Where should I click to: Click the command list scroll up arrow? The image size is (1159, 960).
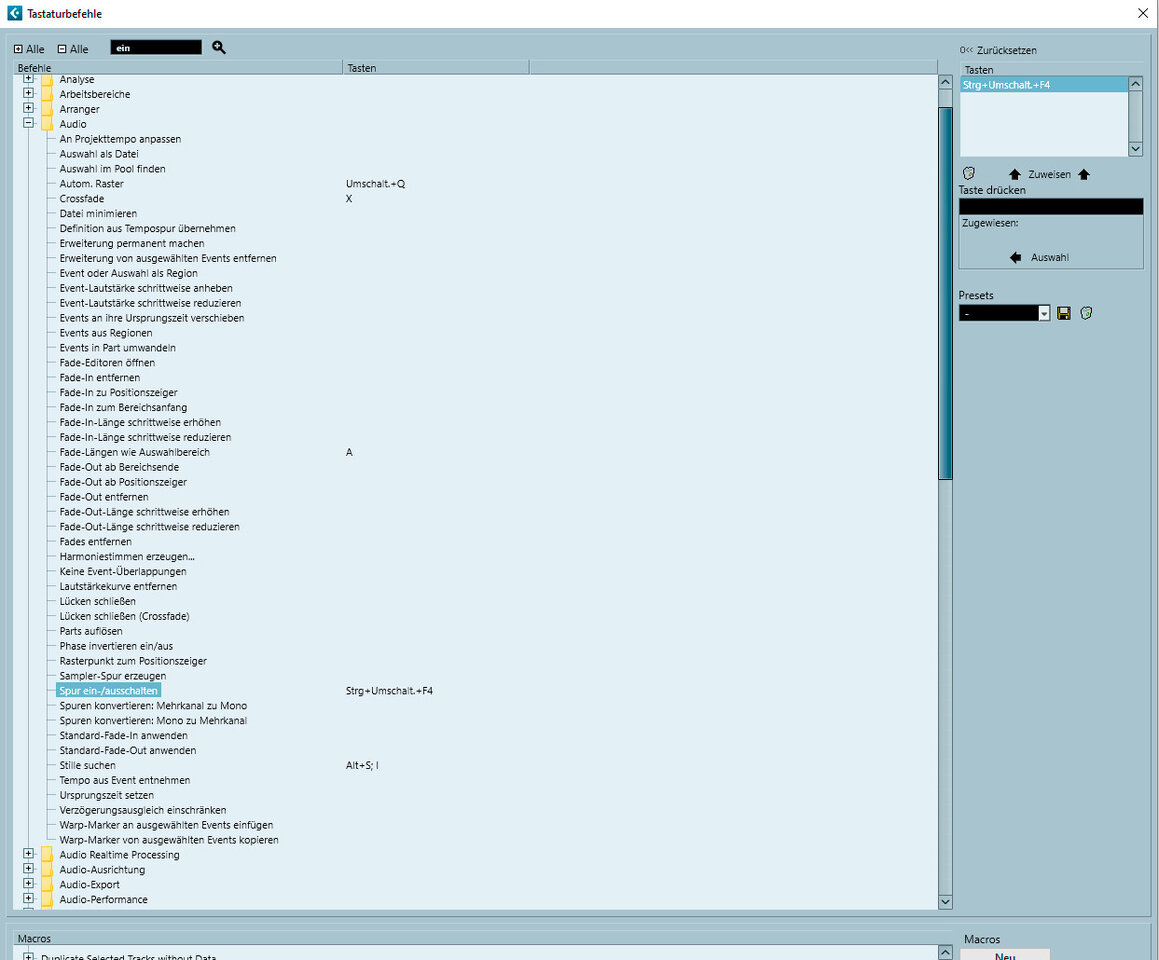945,82
